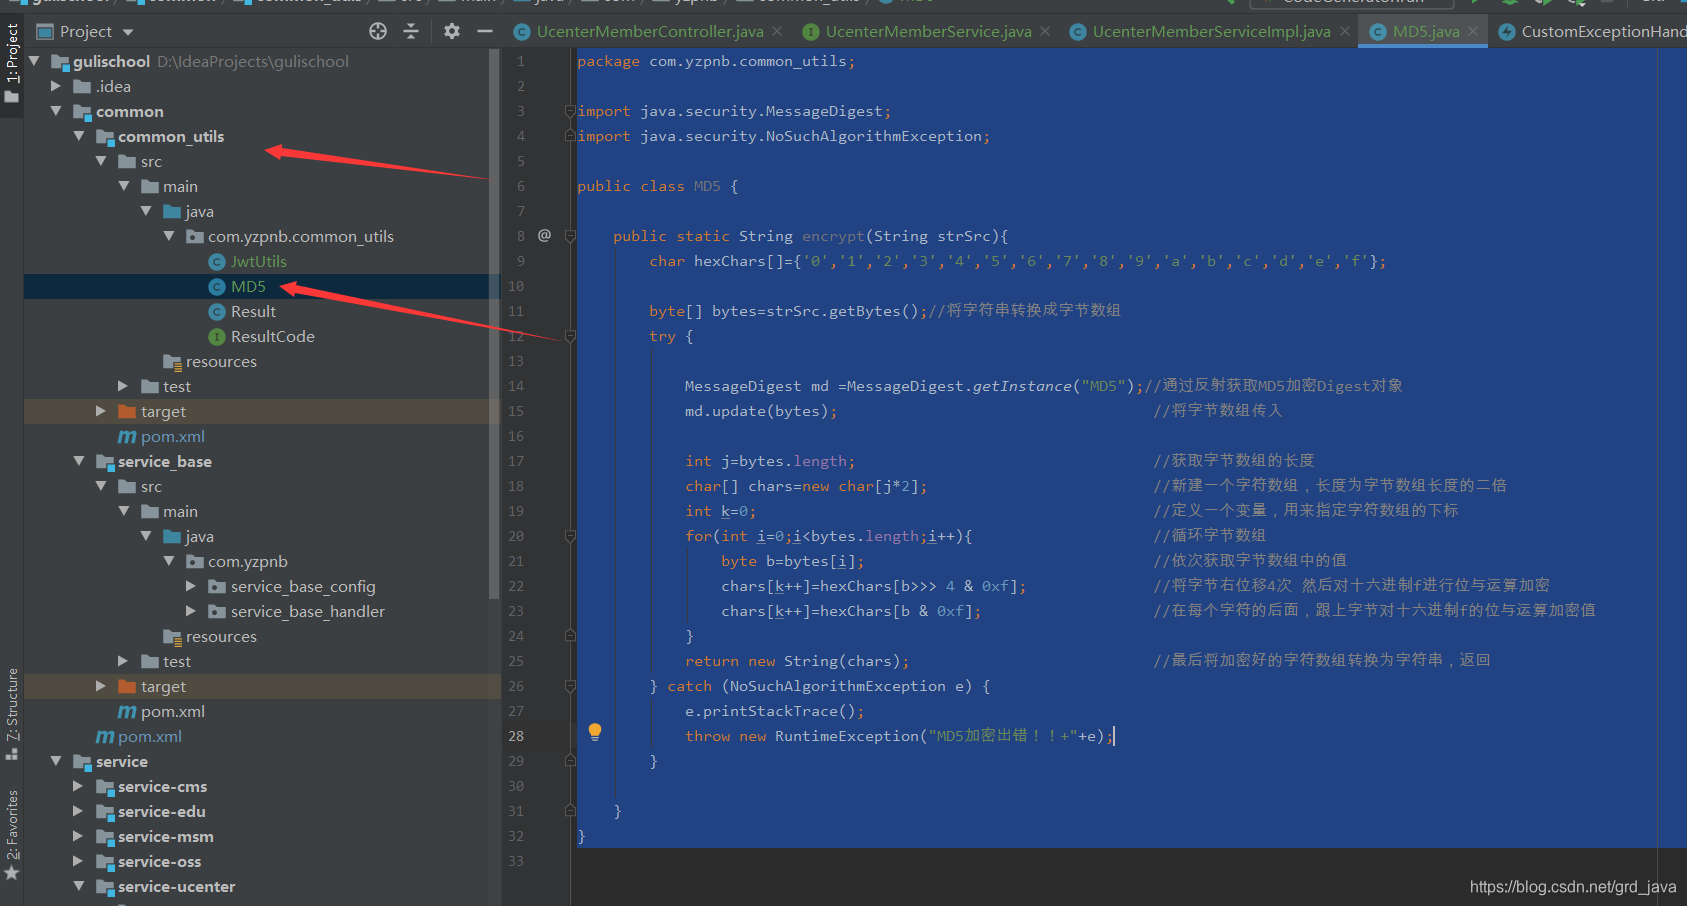
Task: Open pom.xml under common_utils
Action: pyautogui.click(x=172, y=436)
